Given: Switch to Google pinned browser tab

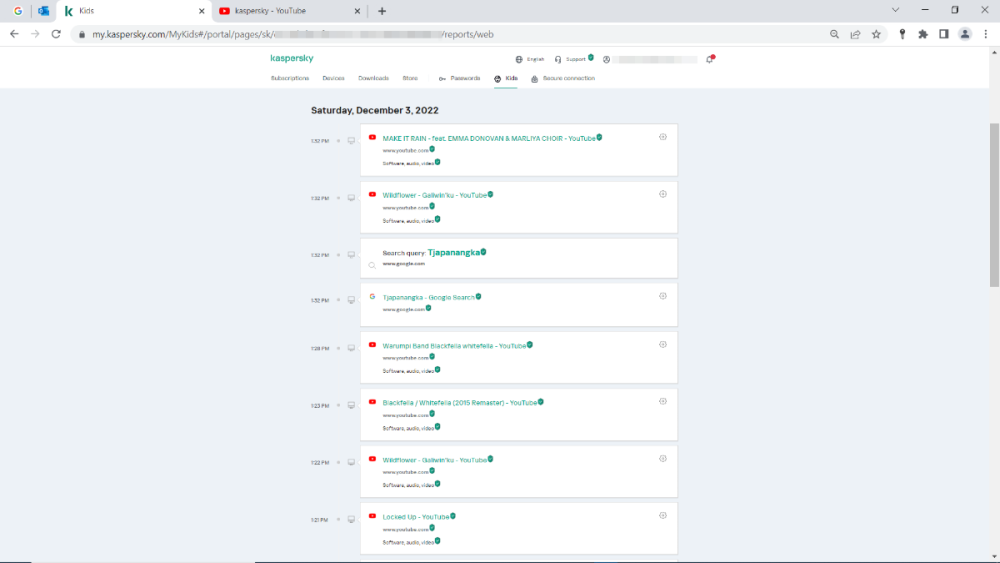Looking at the screenshot, I should coord(18,11).
